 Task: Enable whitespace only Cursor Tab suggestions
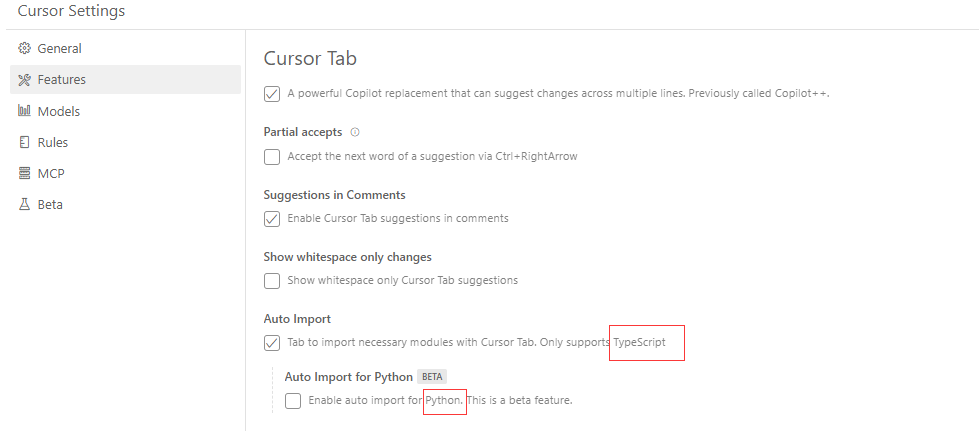click(x=272, y=281)
